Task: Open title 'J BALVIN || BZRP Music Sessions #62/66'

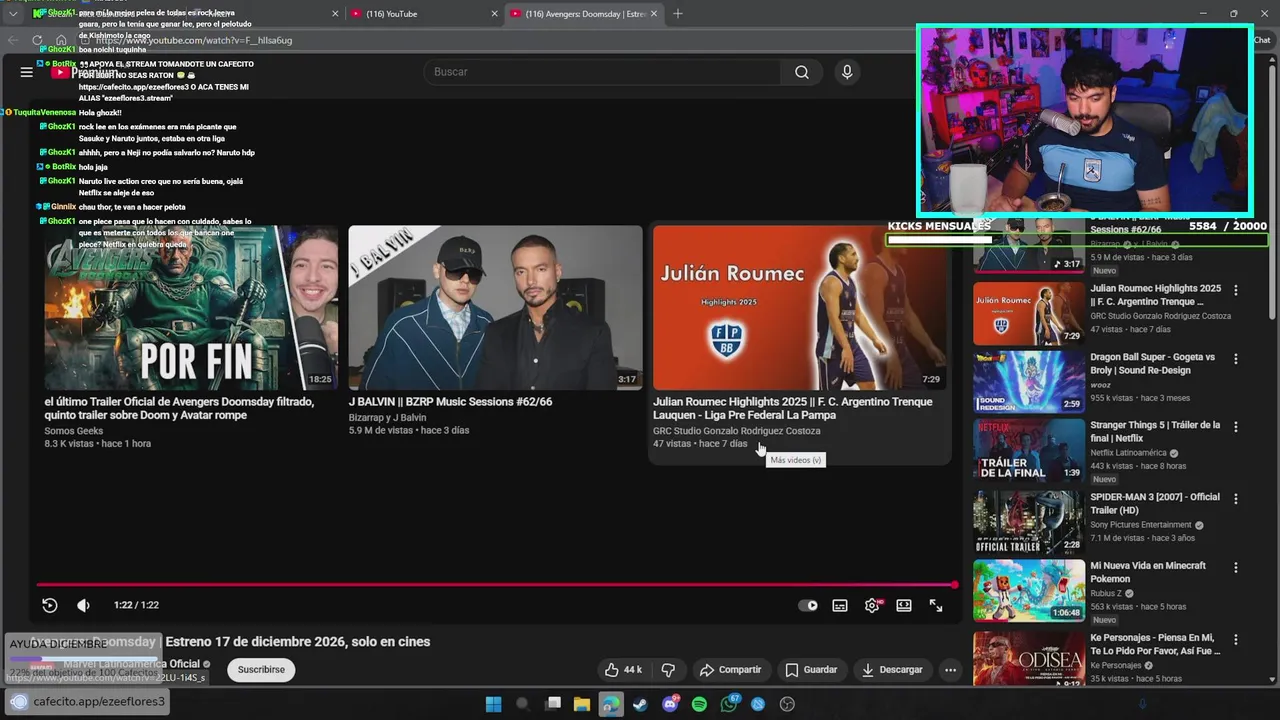Action: pyautogui.click(x=450, y=402)
